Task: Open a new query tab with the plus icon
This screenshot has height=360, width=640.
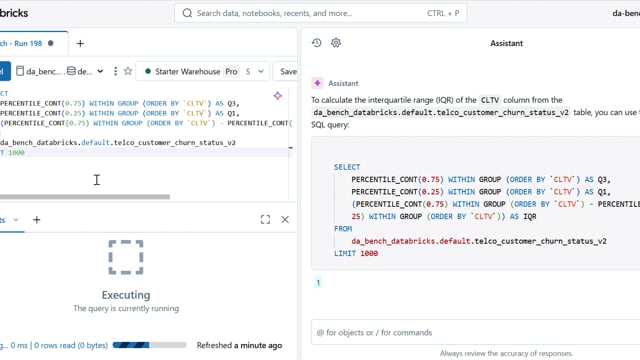Action: [x=80, y=43]
